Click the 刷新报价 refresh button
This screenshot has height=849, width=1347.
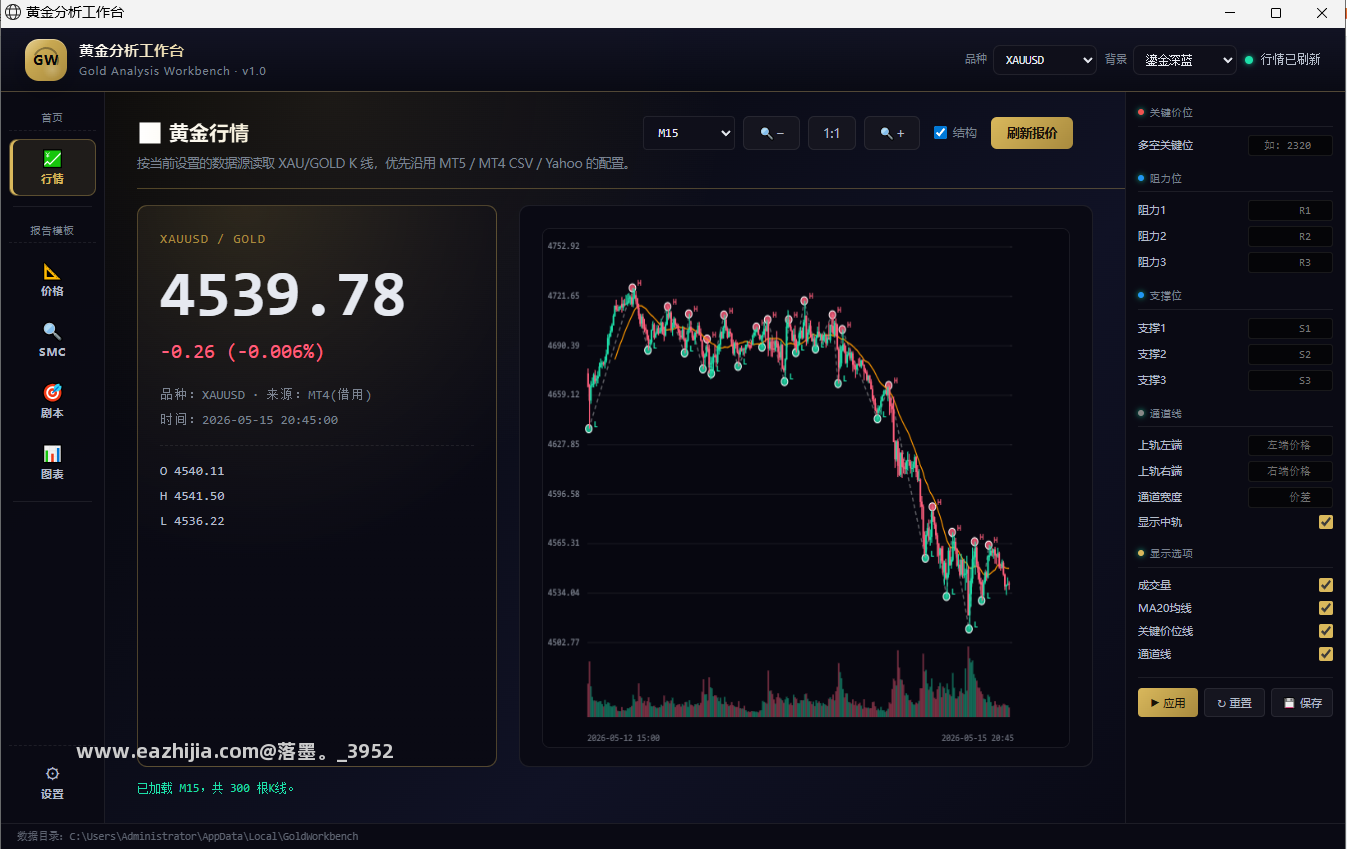click(x=1032, y=133)
